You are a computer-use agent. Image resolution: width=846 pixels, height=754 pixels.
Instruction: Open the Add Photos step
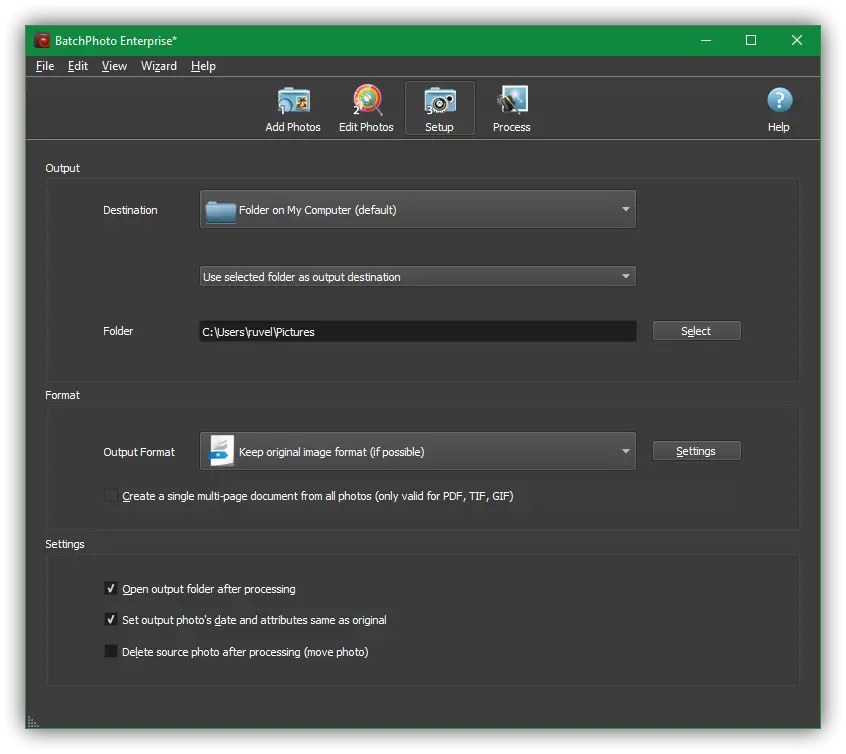pos(293,108)
